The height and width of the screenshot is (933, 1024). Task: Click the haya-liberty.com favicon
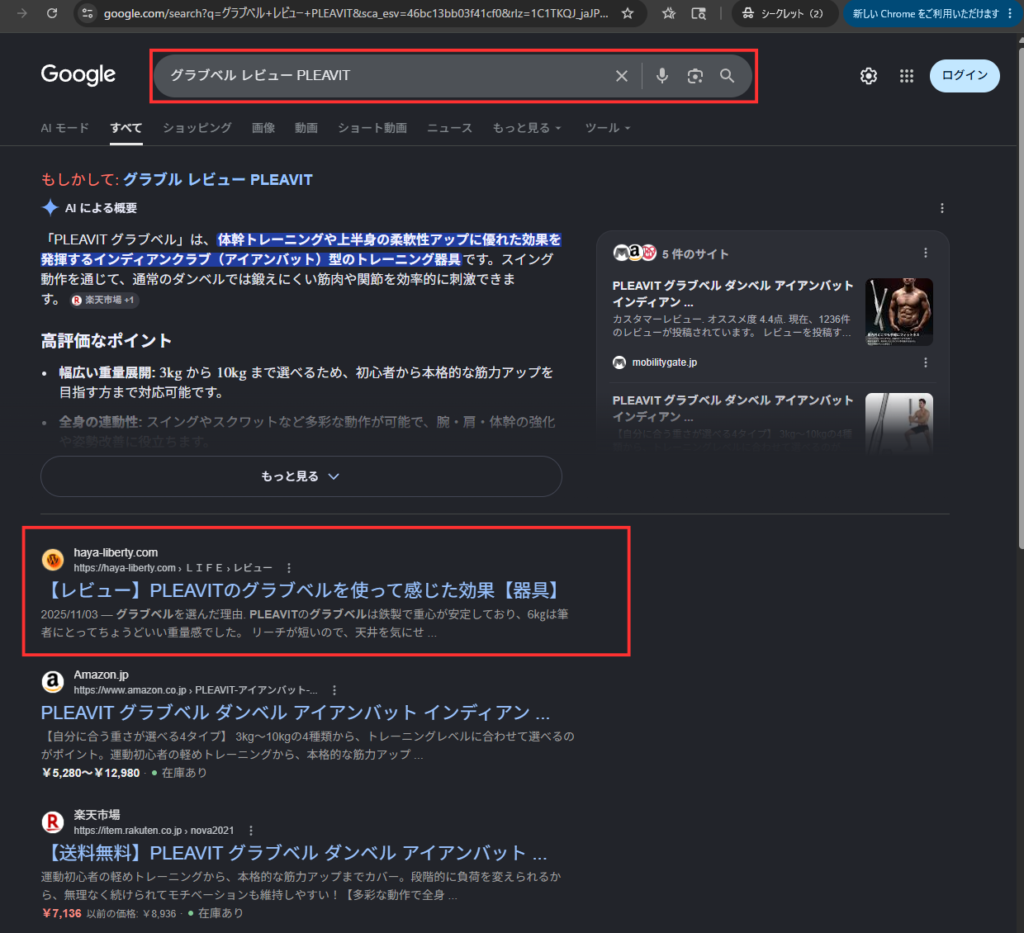coord(53,560)
